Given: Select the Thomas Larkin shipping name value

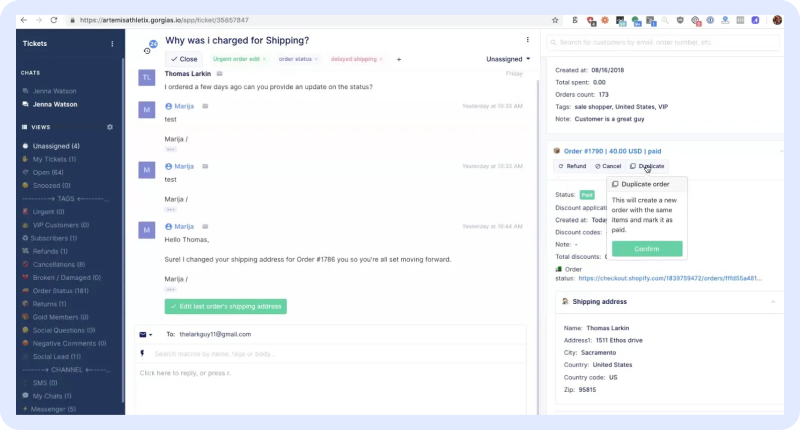Looking at the screenshot, I should pos(608,328).
